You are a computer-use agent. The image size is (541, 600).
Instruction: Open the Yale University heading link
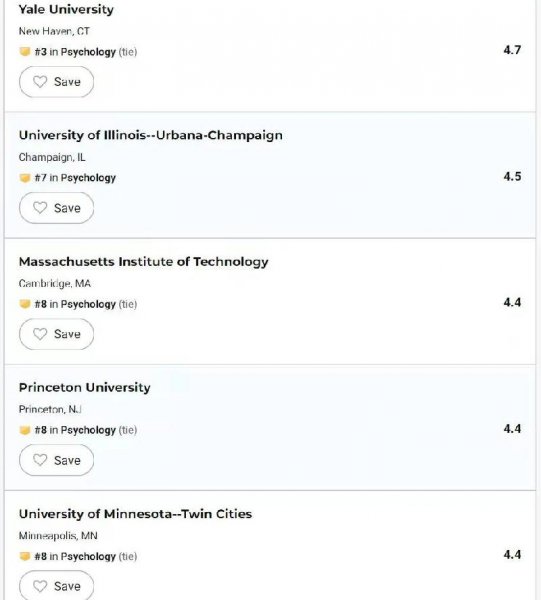click(66, 10)
